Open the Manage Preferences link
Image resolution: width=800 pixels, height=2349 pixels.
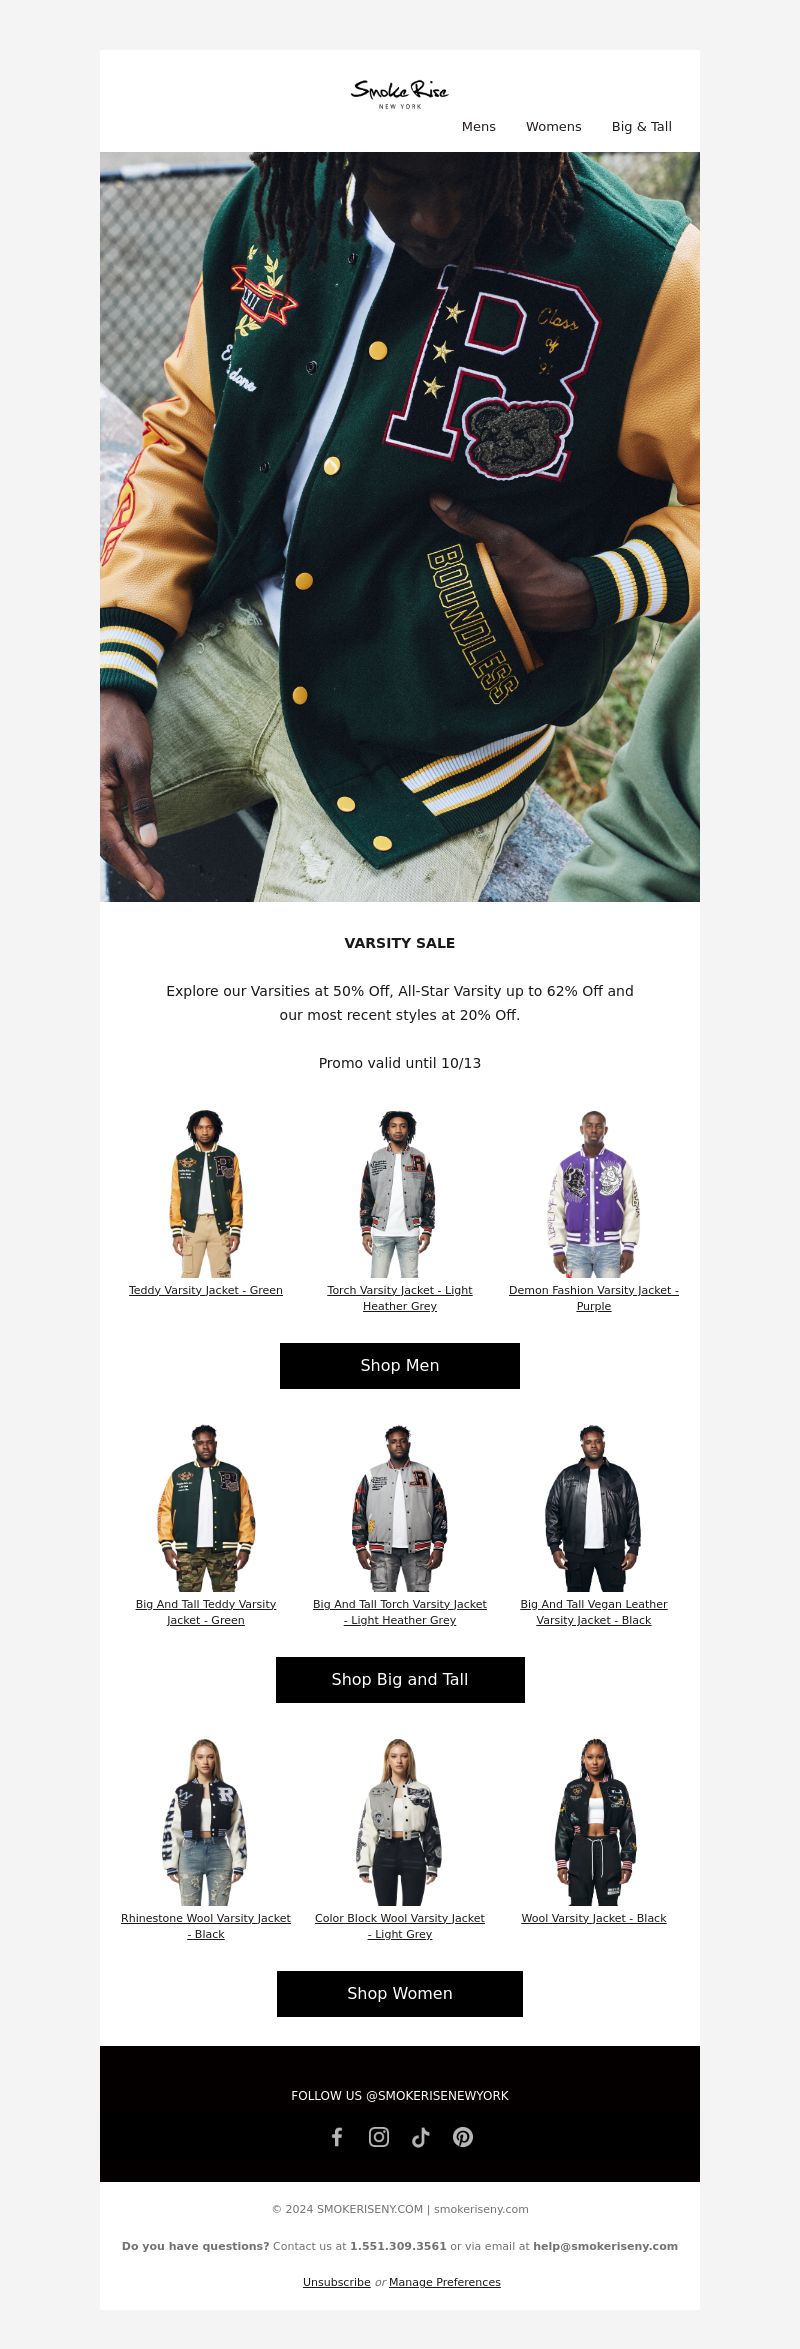[x=445, y=2282]
